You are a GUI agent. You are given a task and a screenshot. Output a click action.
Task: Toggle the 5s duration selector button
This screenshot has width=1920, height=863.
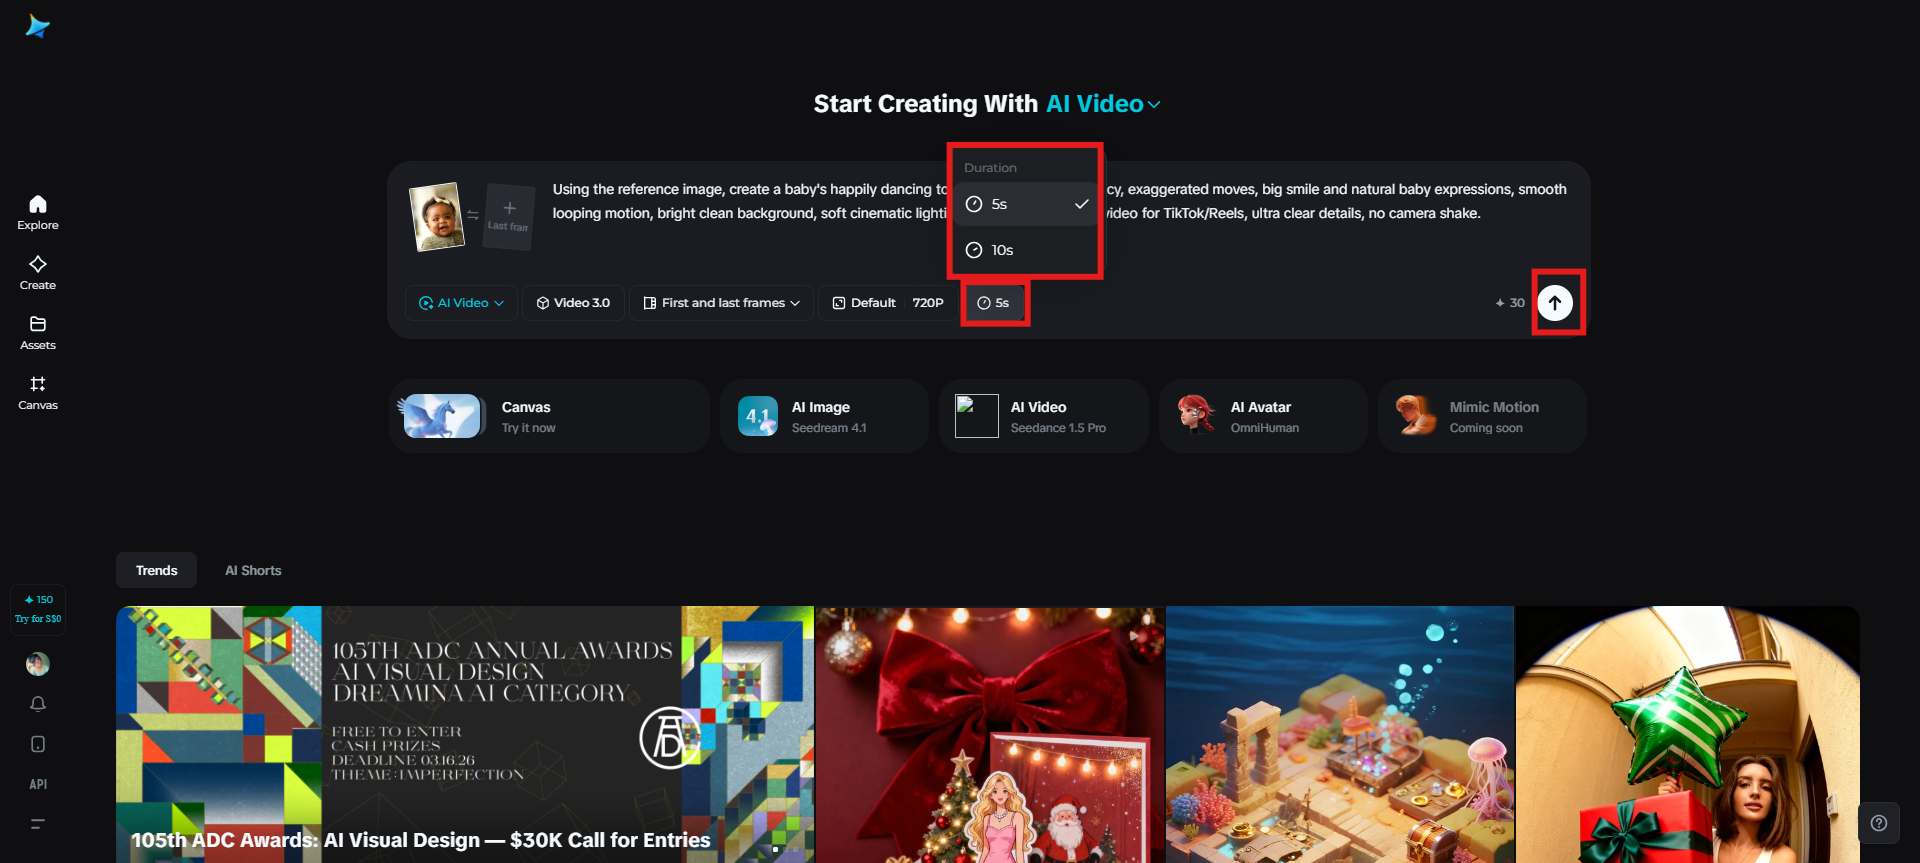coord(994,303)
